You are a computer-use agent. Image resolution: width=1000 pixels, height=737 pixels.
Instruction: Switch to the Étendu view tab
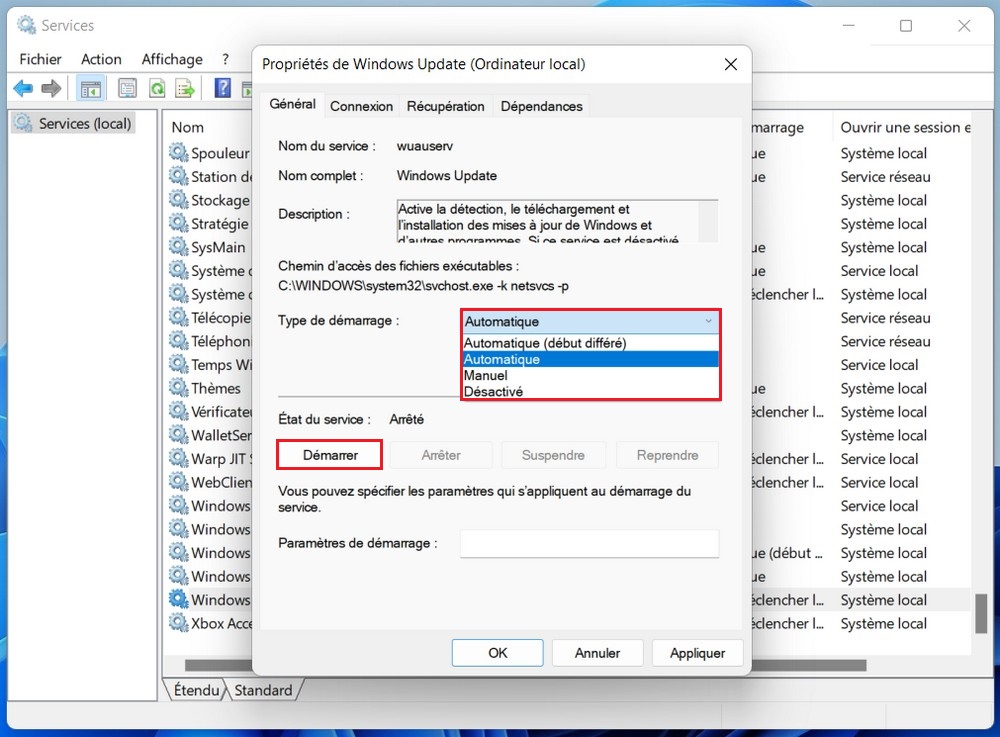[196, 690]
